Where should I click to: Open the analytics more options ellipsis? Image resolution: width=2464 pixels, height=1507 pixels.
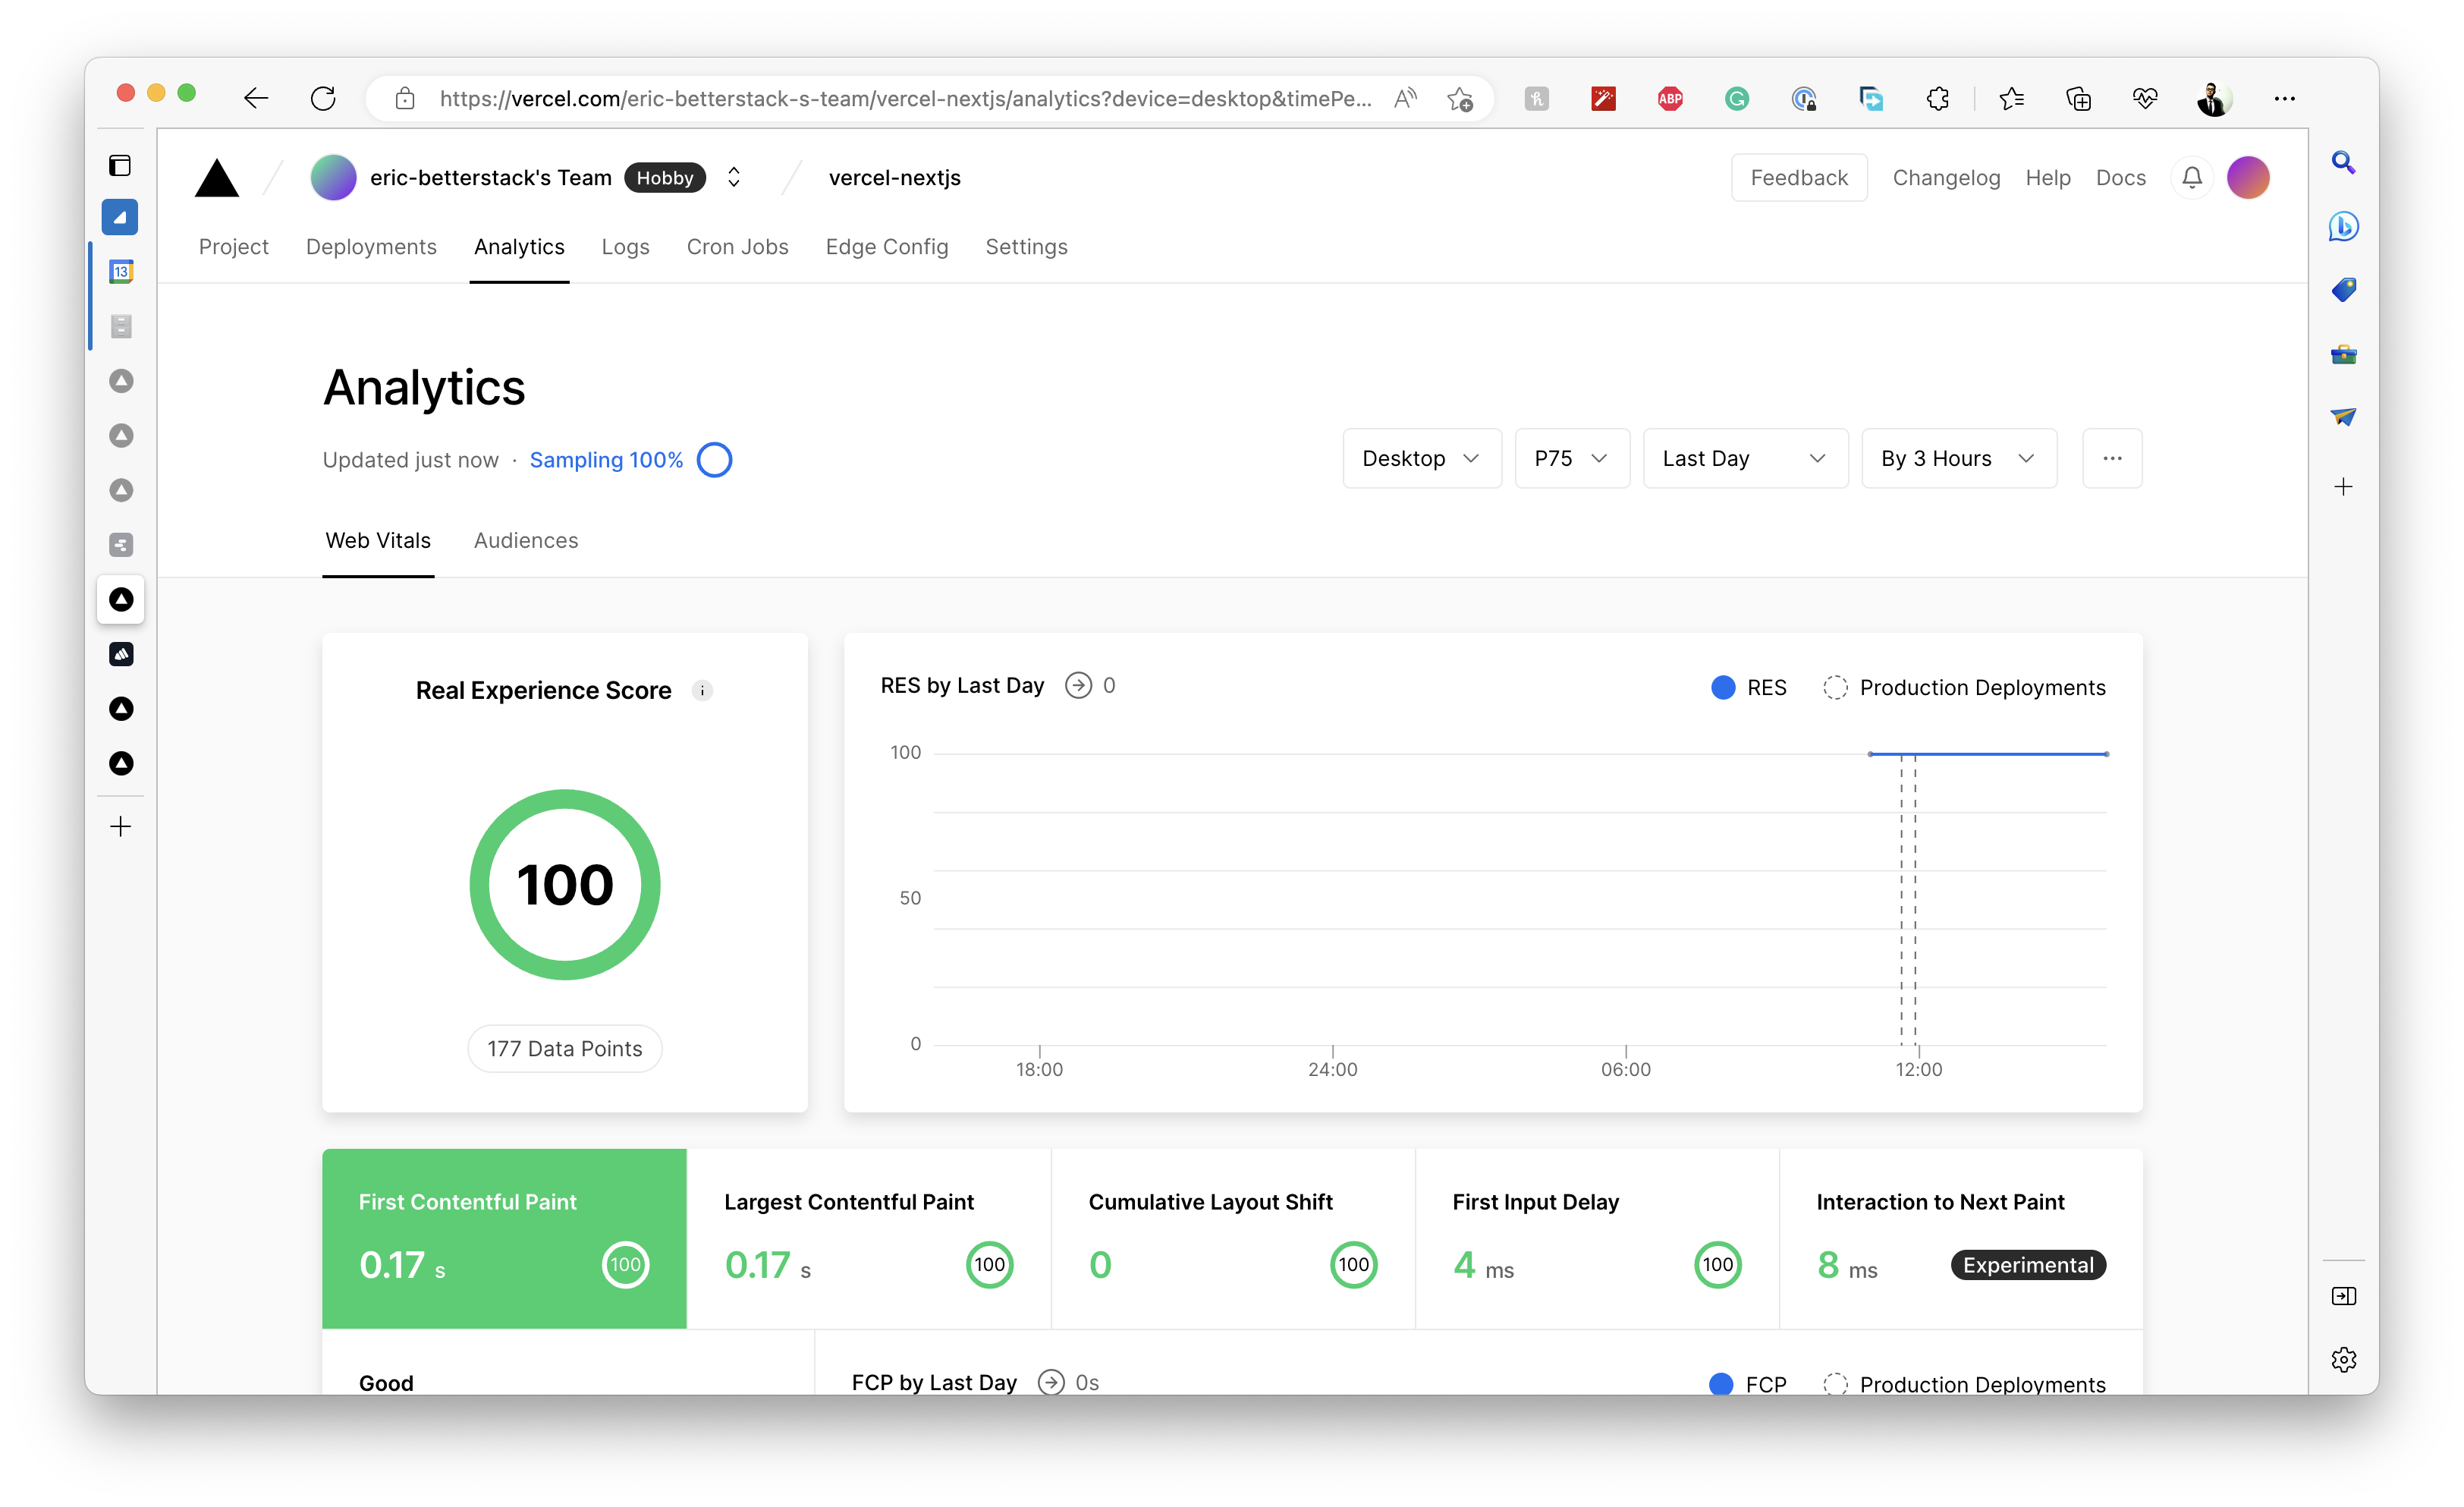click(2111, 458)
